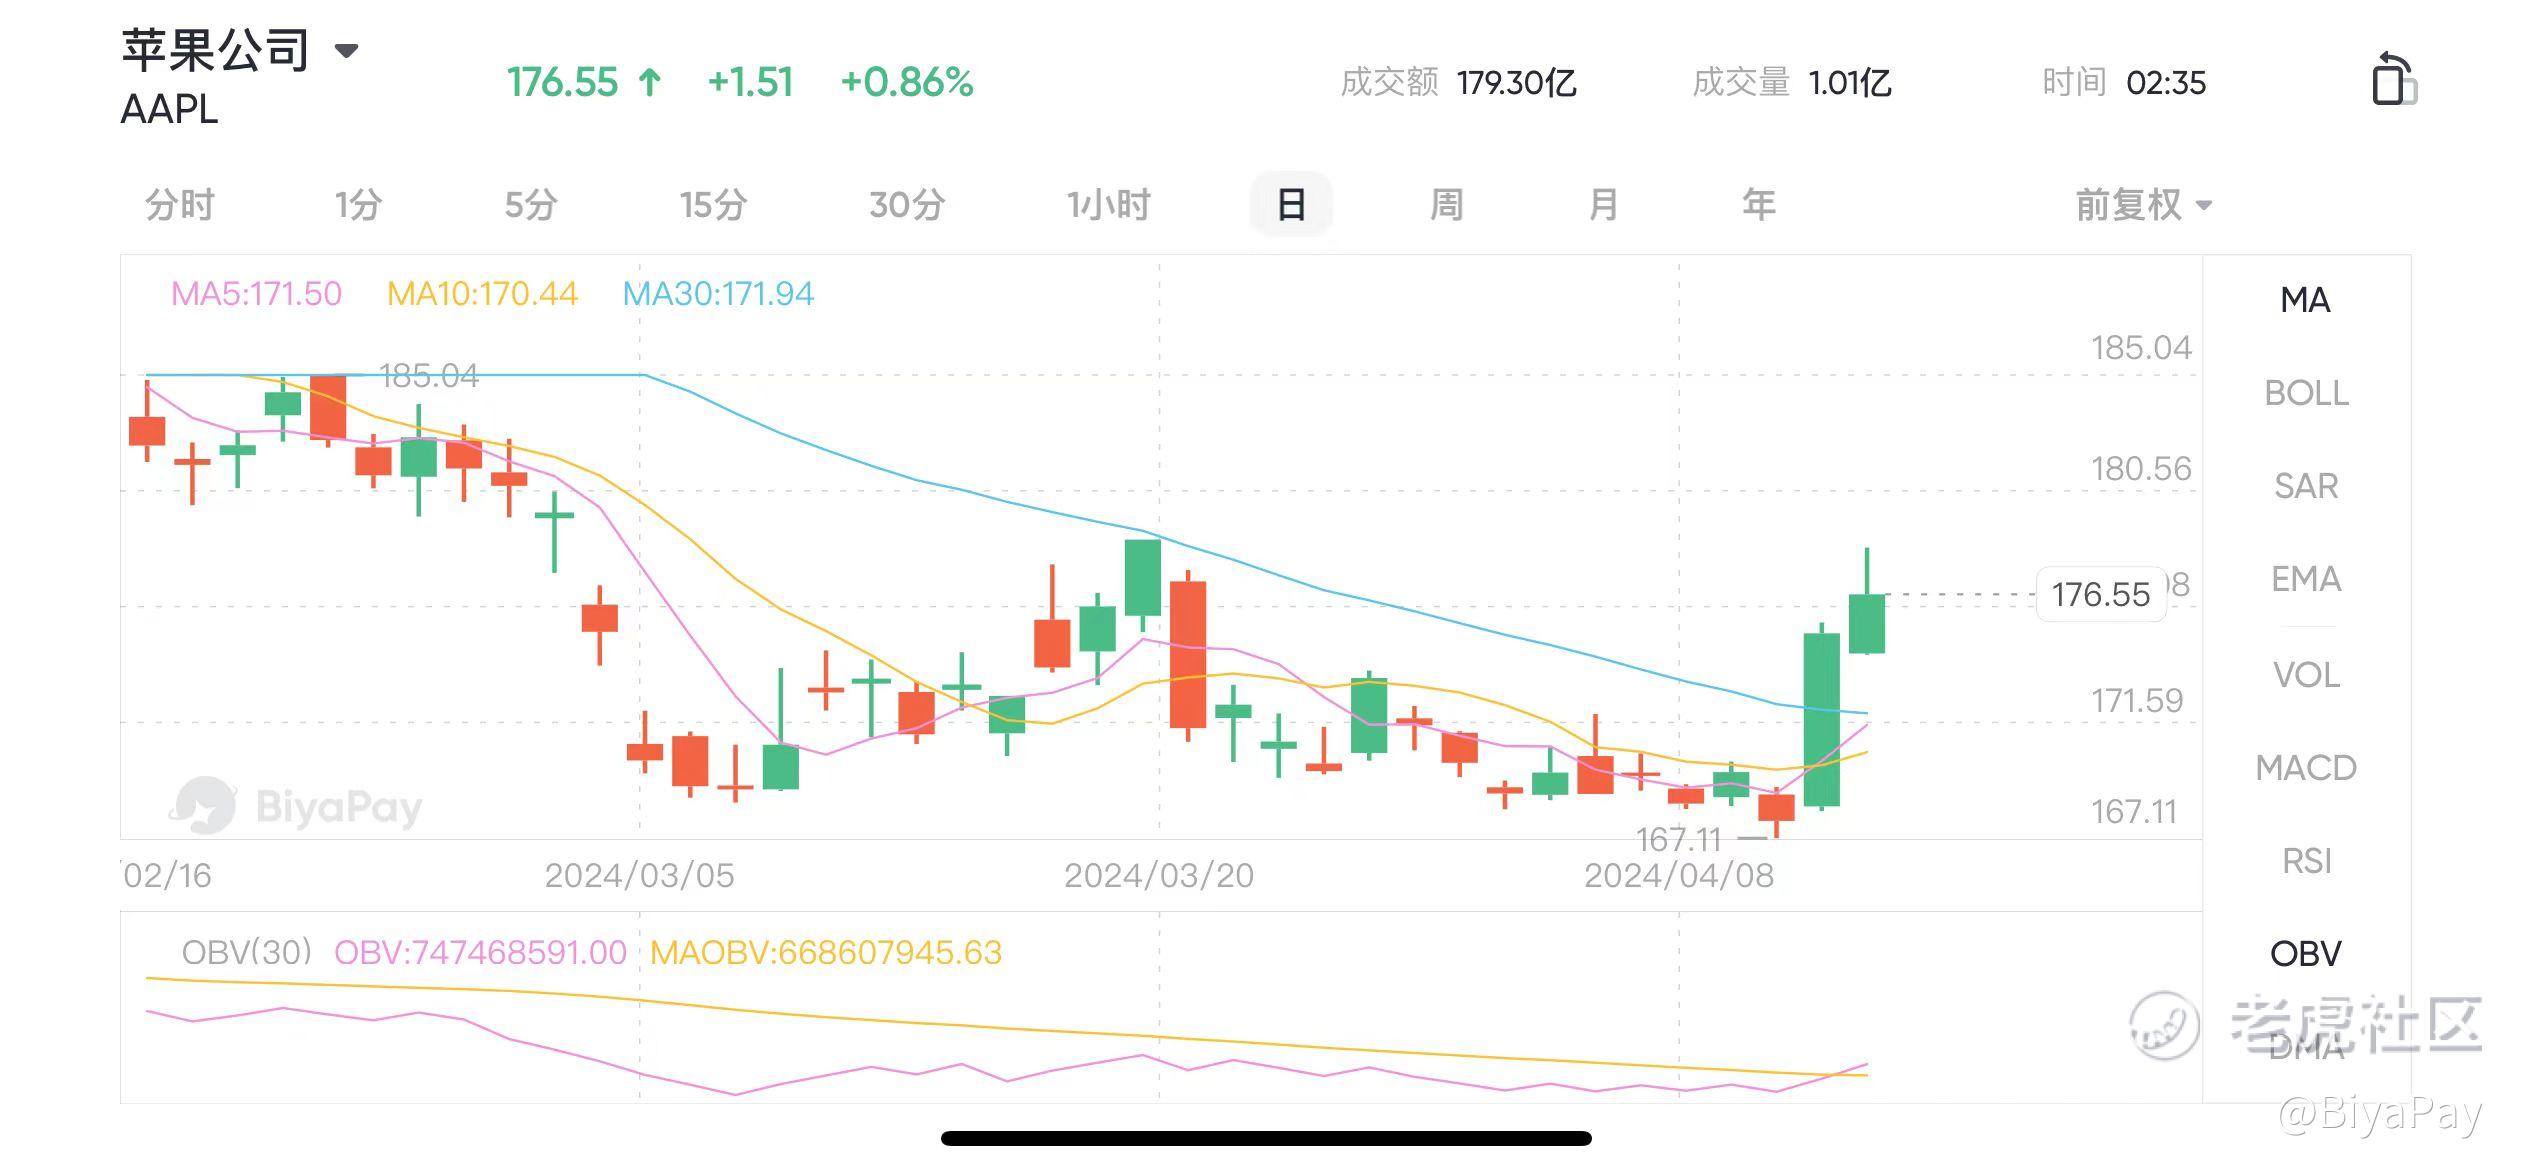The height and width of the screenshot is (1170, 2532).
Task: Switch to 周 weekly chart
Action: coord(1447,205)
